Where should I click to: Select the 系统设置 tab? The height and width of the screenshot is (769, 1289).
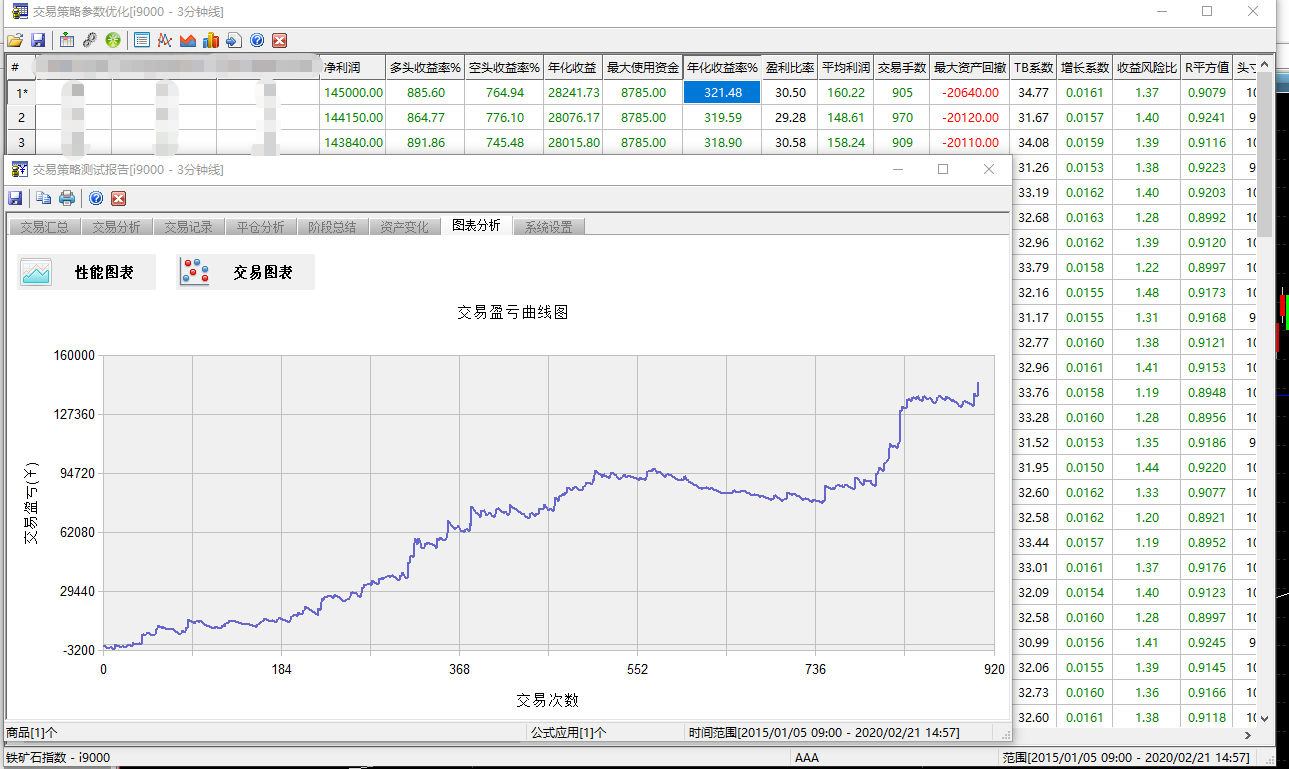(548, 227)
